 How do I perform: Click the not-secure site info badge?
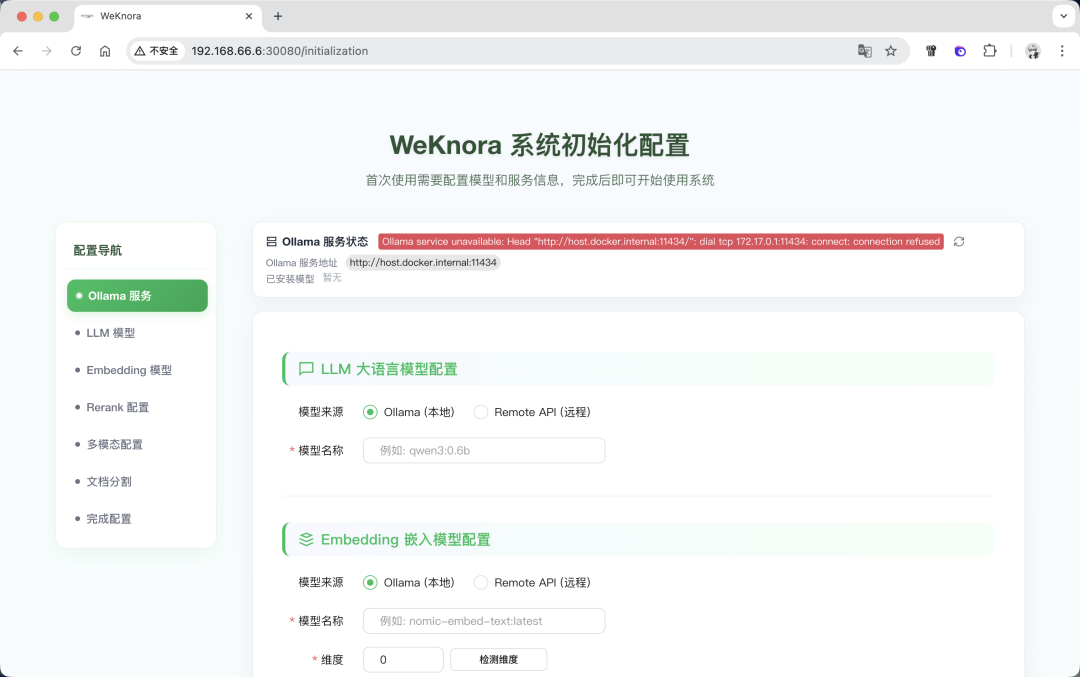[157, 51]
